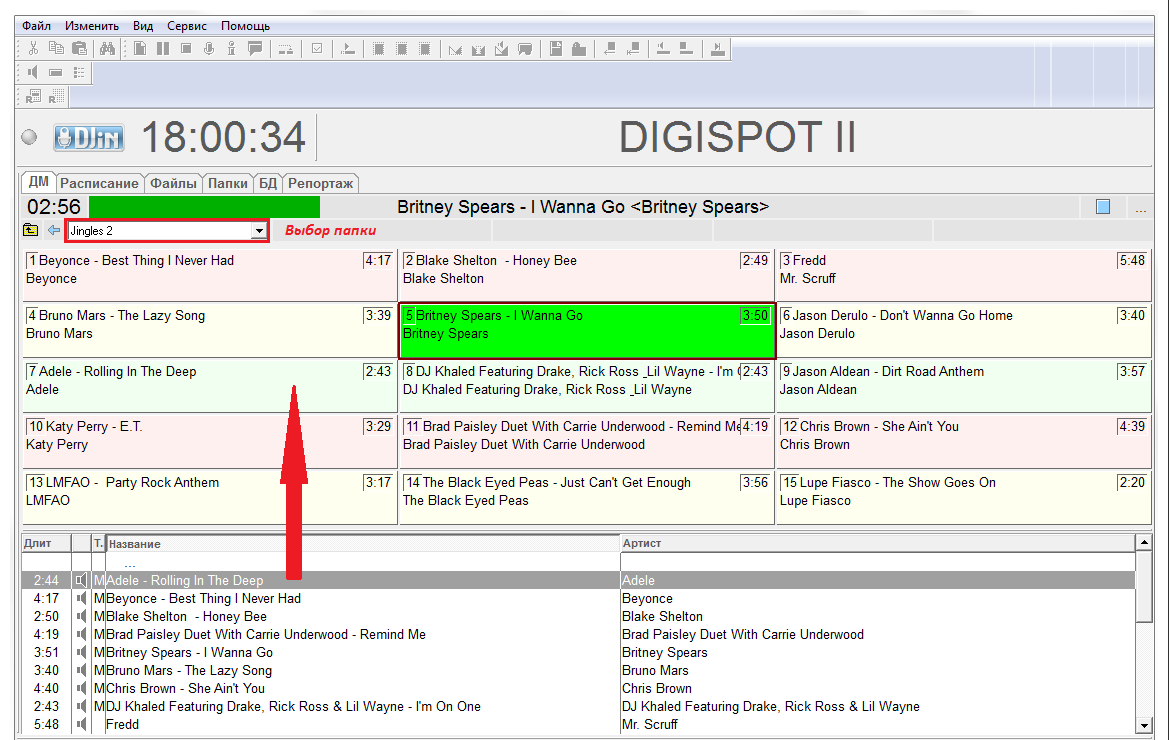
Task: Click the track list scrollbar up arrow
Action: coord(1144,543)
